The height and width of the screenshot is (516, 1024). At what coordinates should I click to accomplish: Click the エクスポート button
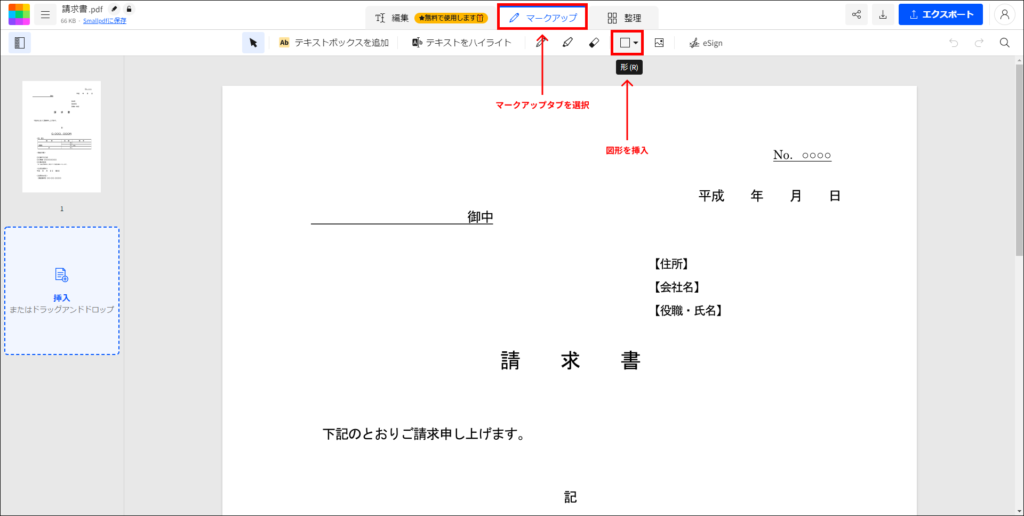(940, 14)
